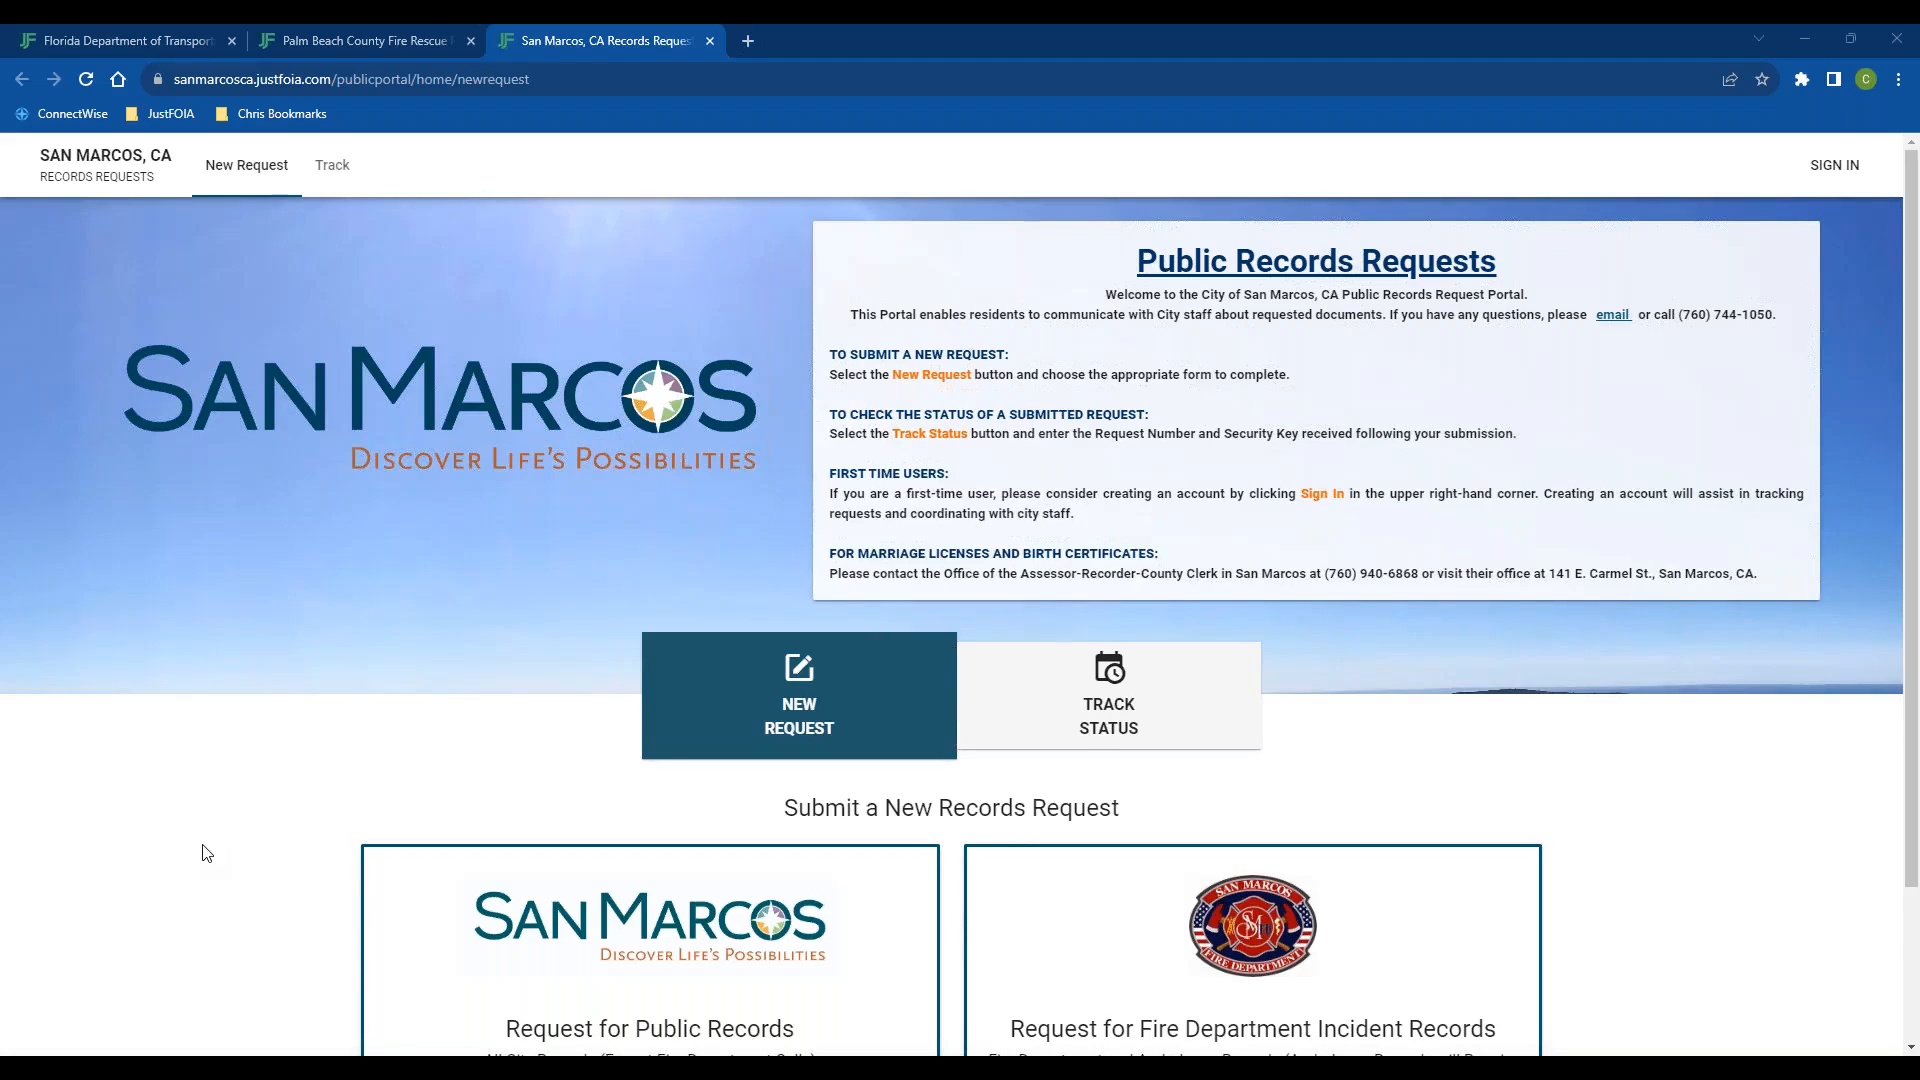Open a new browser tab with plus button

[748, 41]
